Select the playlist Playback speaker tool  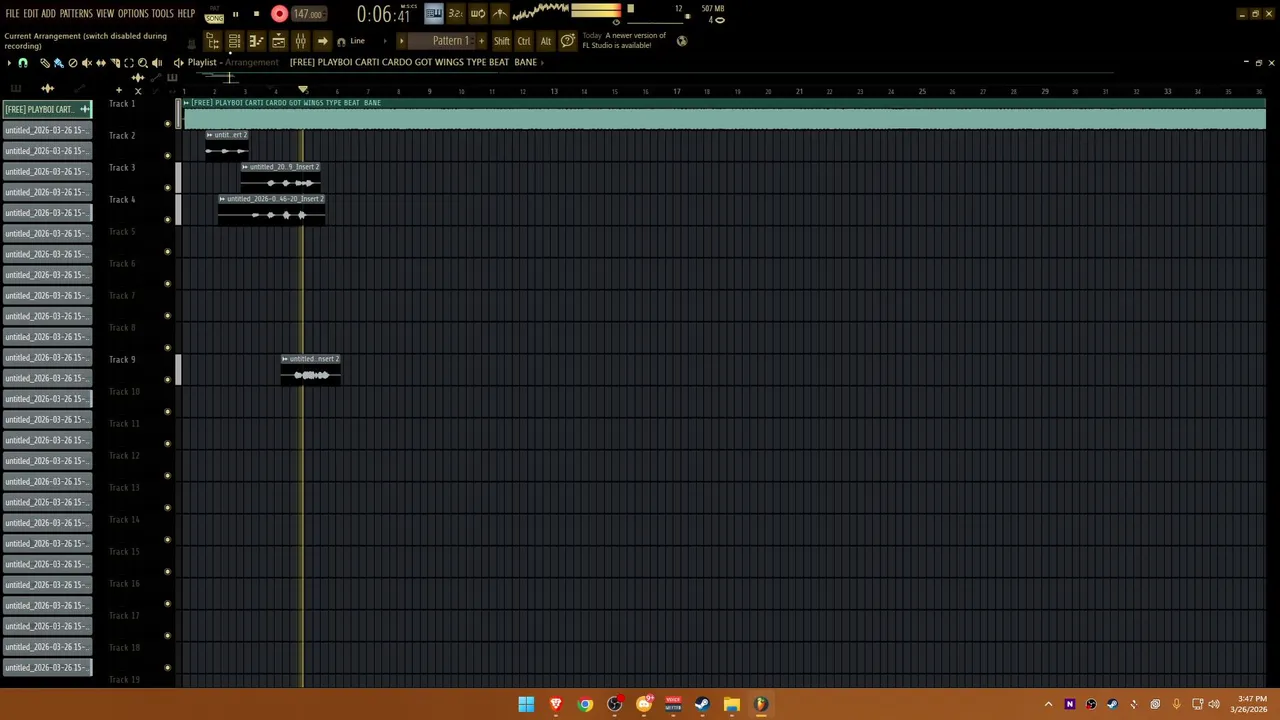pyautogui.click(x=157, y=63)
